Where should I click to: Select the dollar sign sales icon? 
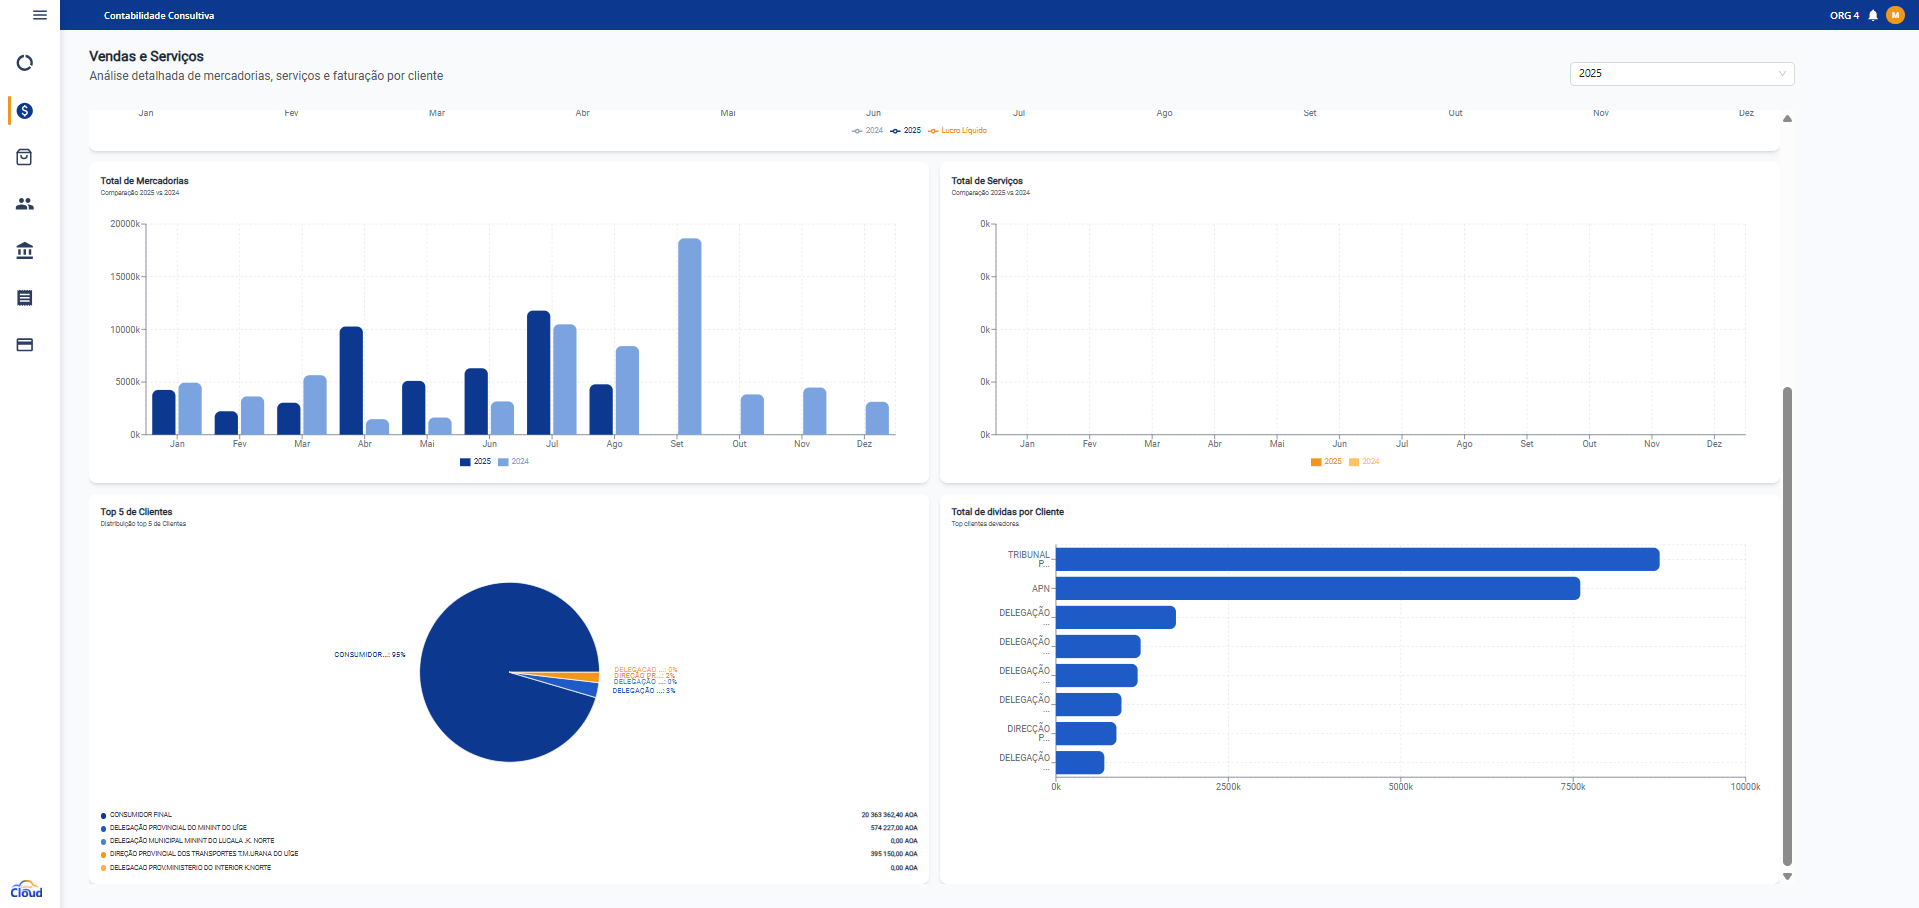coord(25,111)
